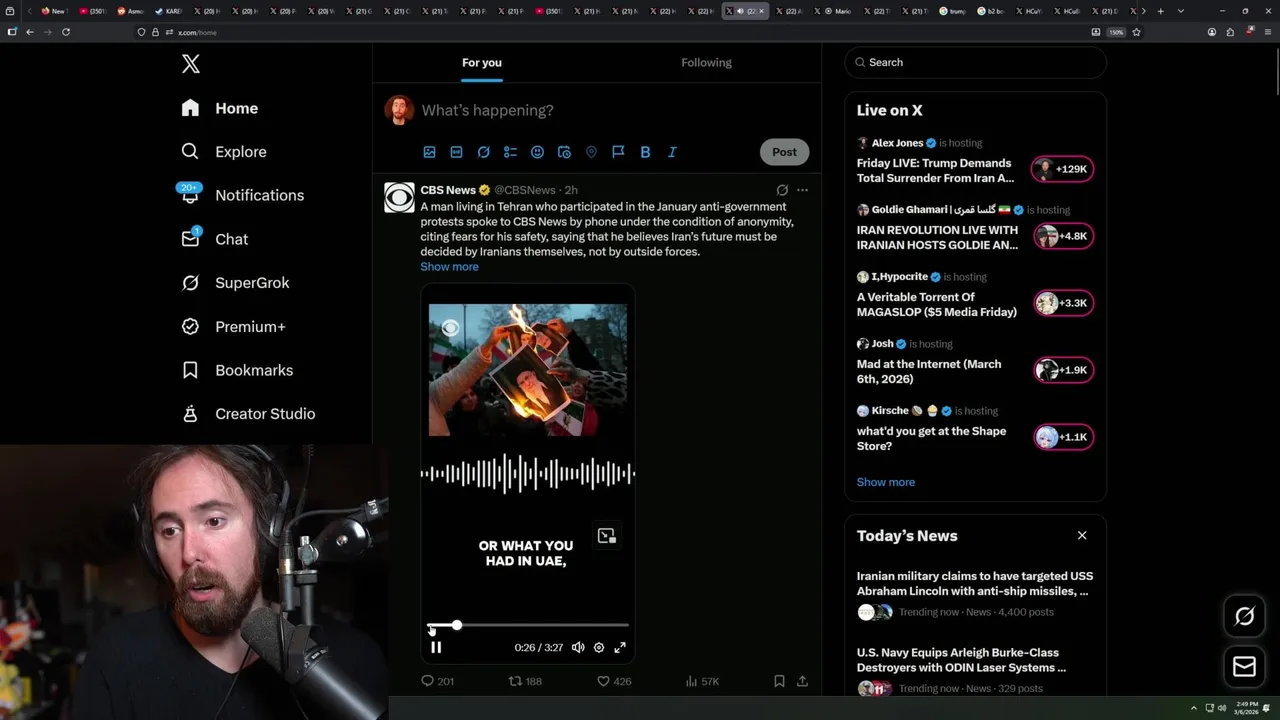Toggle bold formatting in composer
1280x720 pixels.
(x=645, y=152)
